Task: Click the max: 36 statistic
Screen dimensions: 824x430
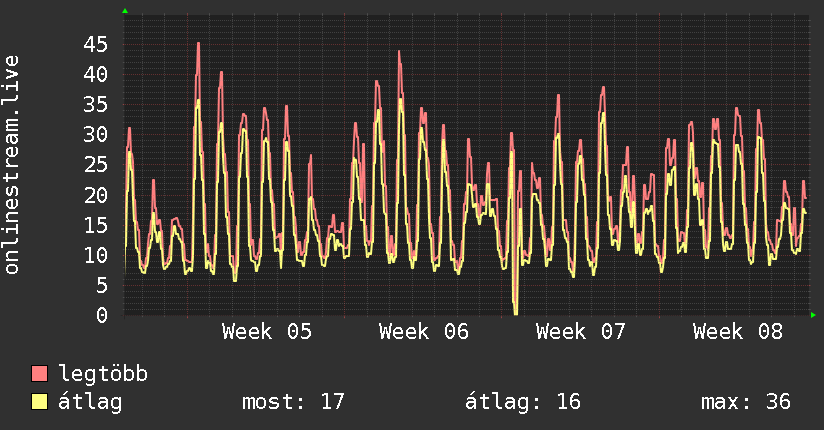Action: [746, 402]
